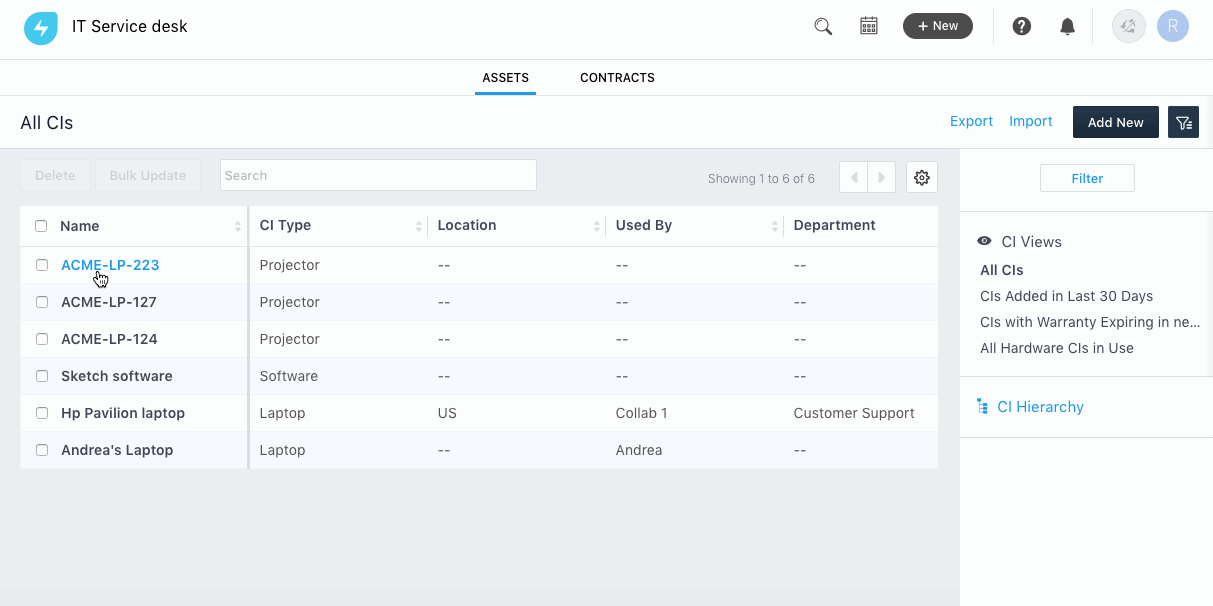The width and height of the screenshot is (1213, 606).
Task: Select checkbox for ACME-LP-127
Action: [42, 302]
